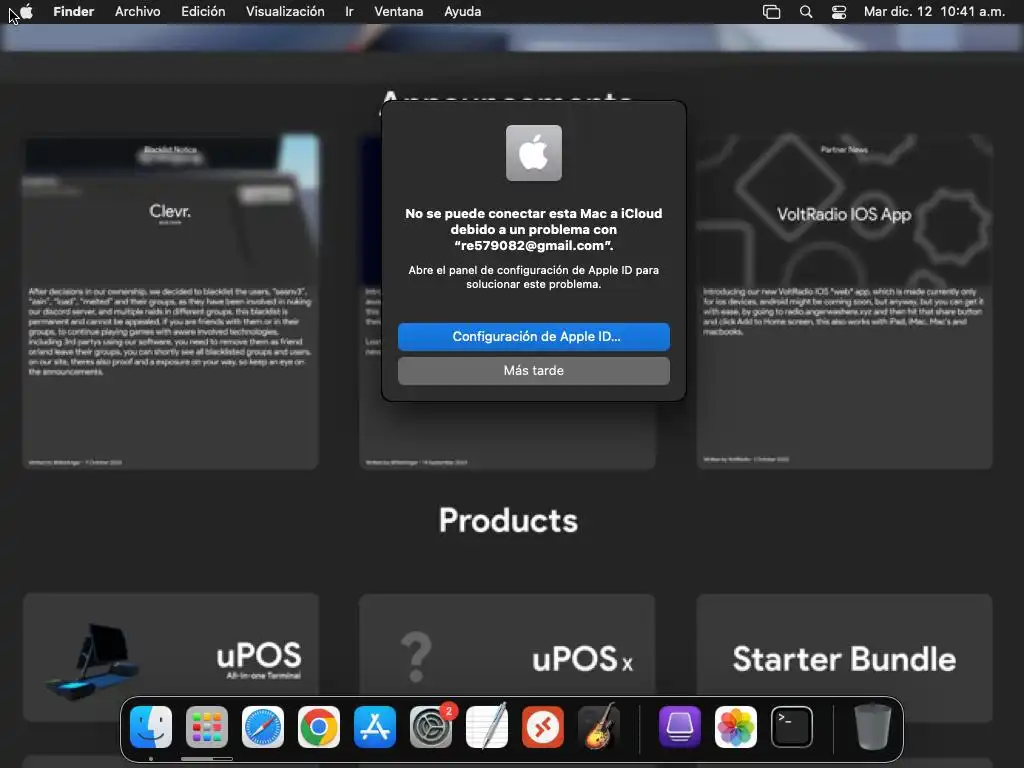Screen dimensions: 1024x768
Task: Open System Settings with badge in Dock
Action: 431,727
